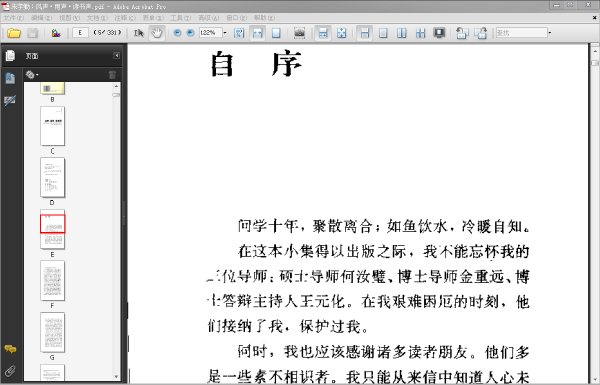Open full screen mode monitor icon
Viewport: 600px width, 385px height.
[439, 33]
